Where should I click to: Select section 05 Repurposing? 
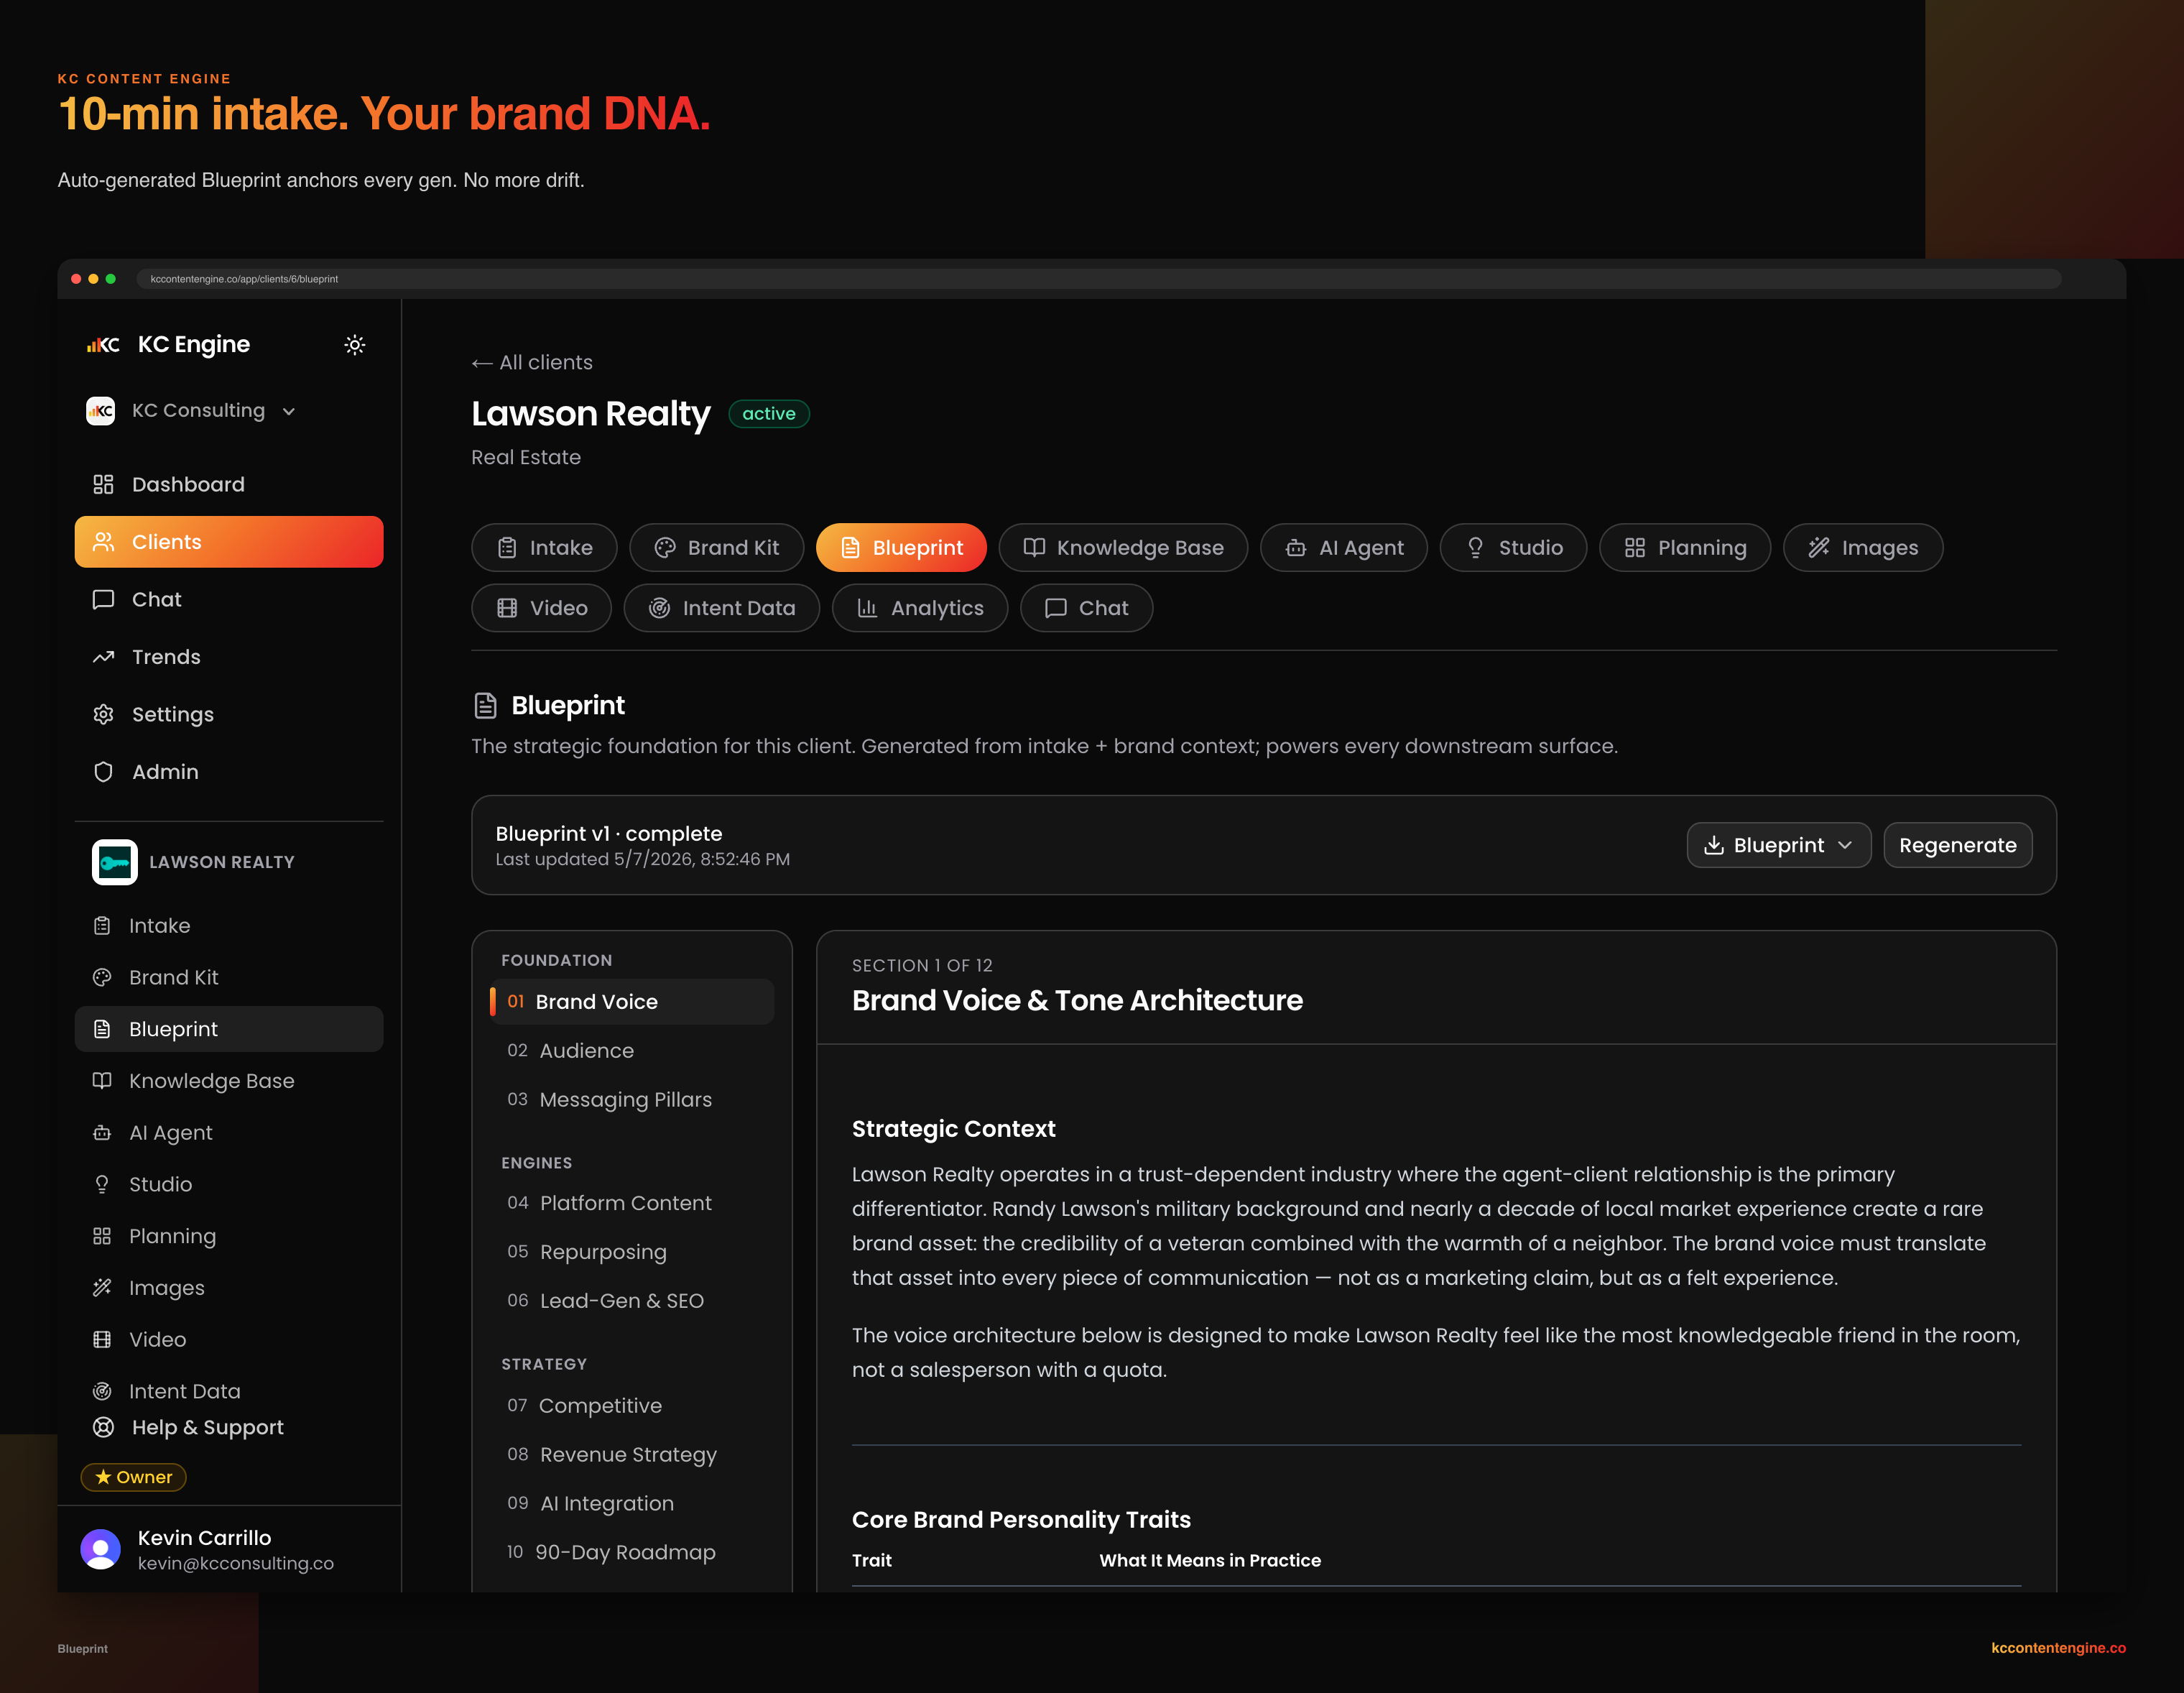[x=631, y=1253]
